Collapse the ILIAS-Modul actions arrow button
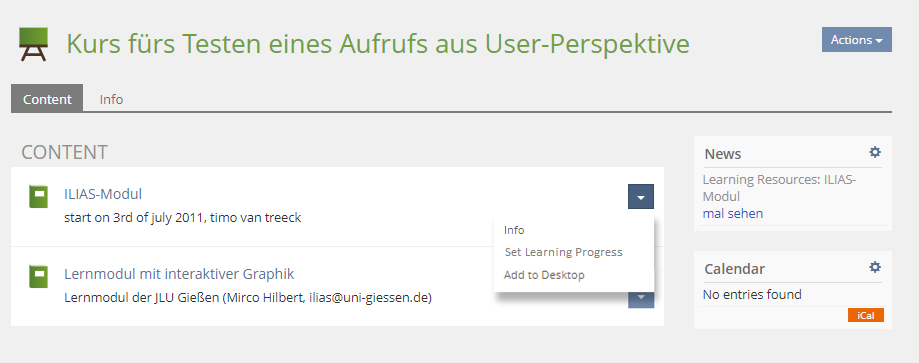The width and height of the screenshot is (919, 363). tap(641, 196)
